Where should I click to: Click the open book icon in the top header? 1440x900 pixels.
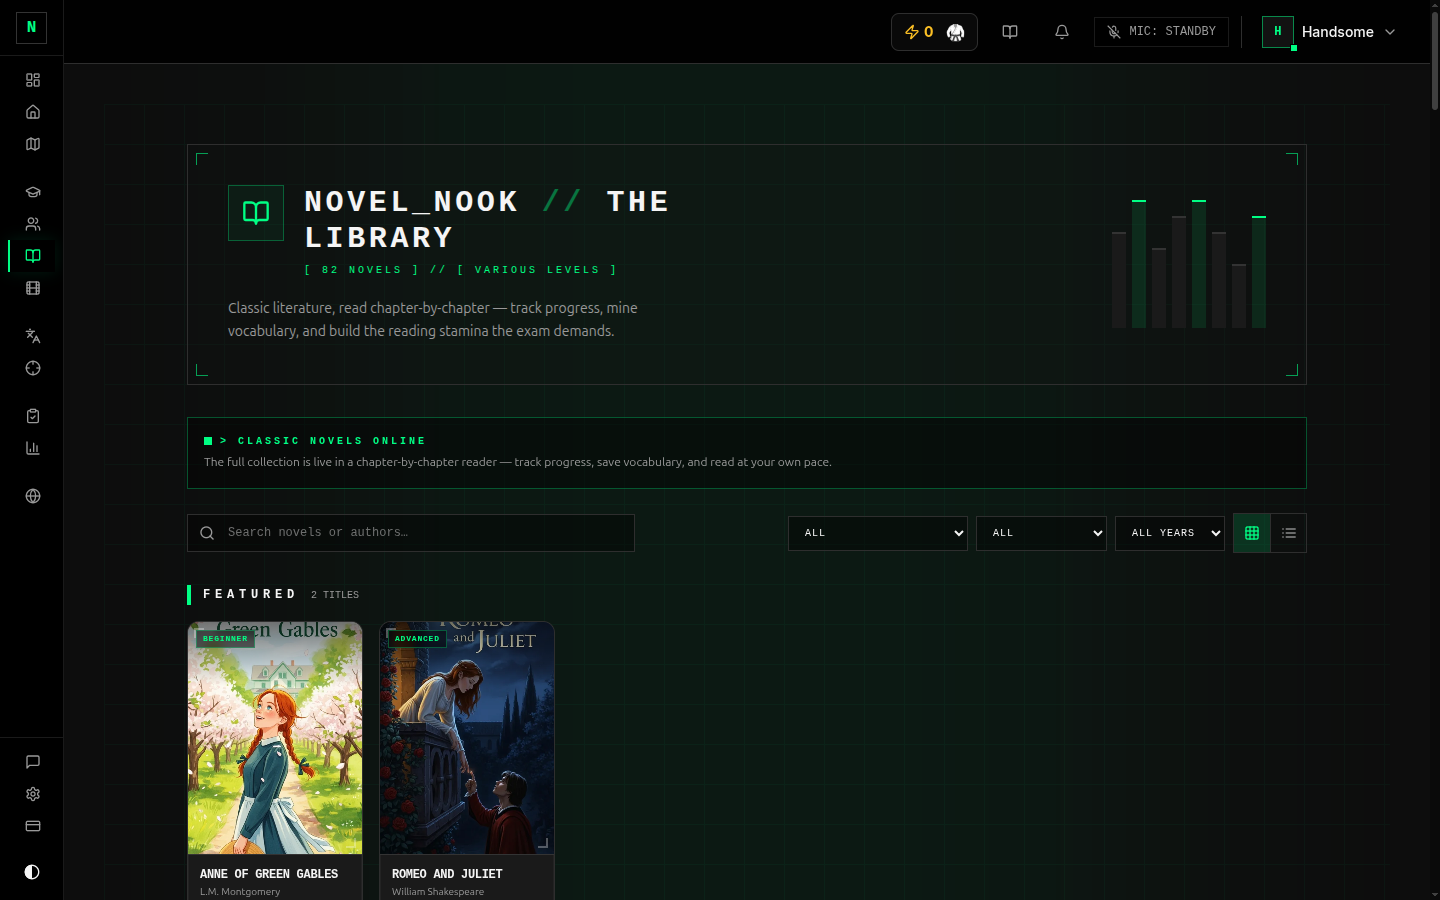click(x=1010, y=32)
